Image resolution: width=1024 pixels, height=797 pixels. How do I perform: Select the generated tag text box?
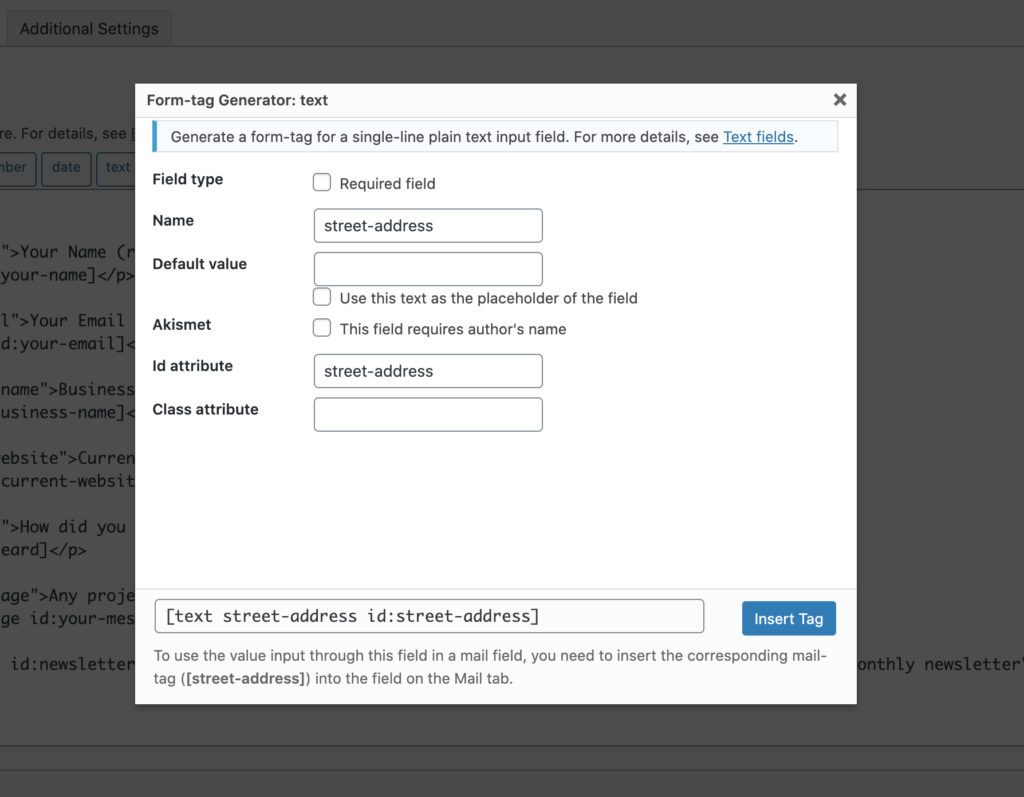[429, 616]
